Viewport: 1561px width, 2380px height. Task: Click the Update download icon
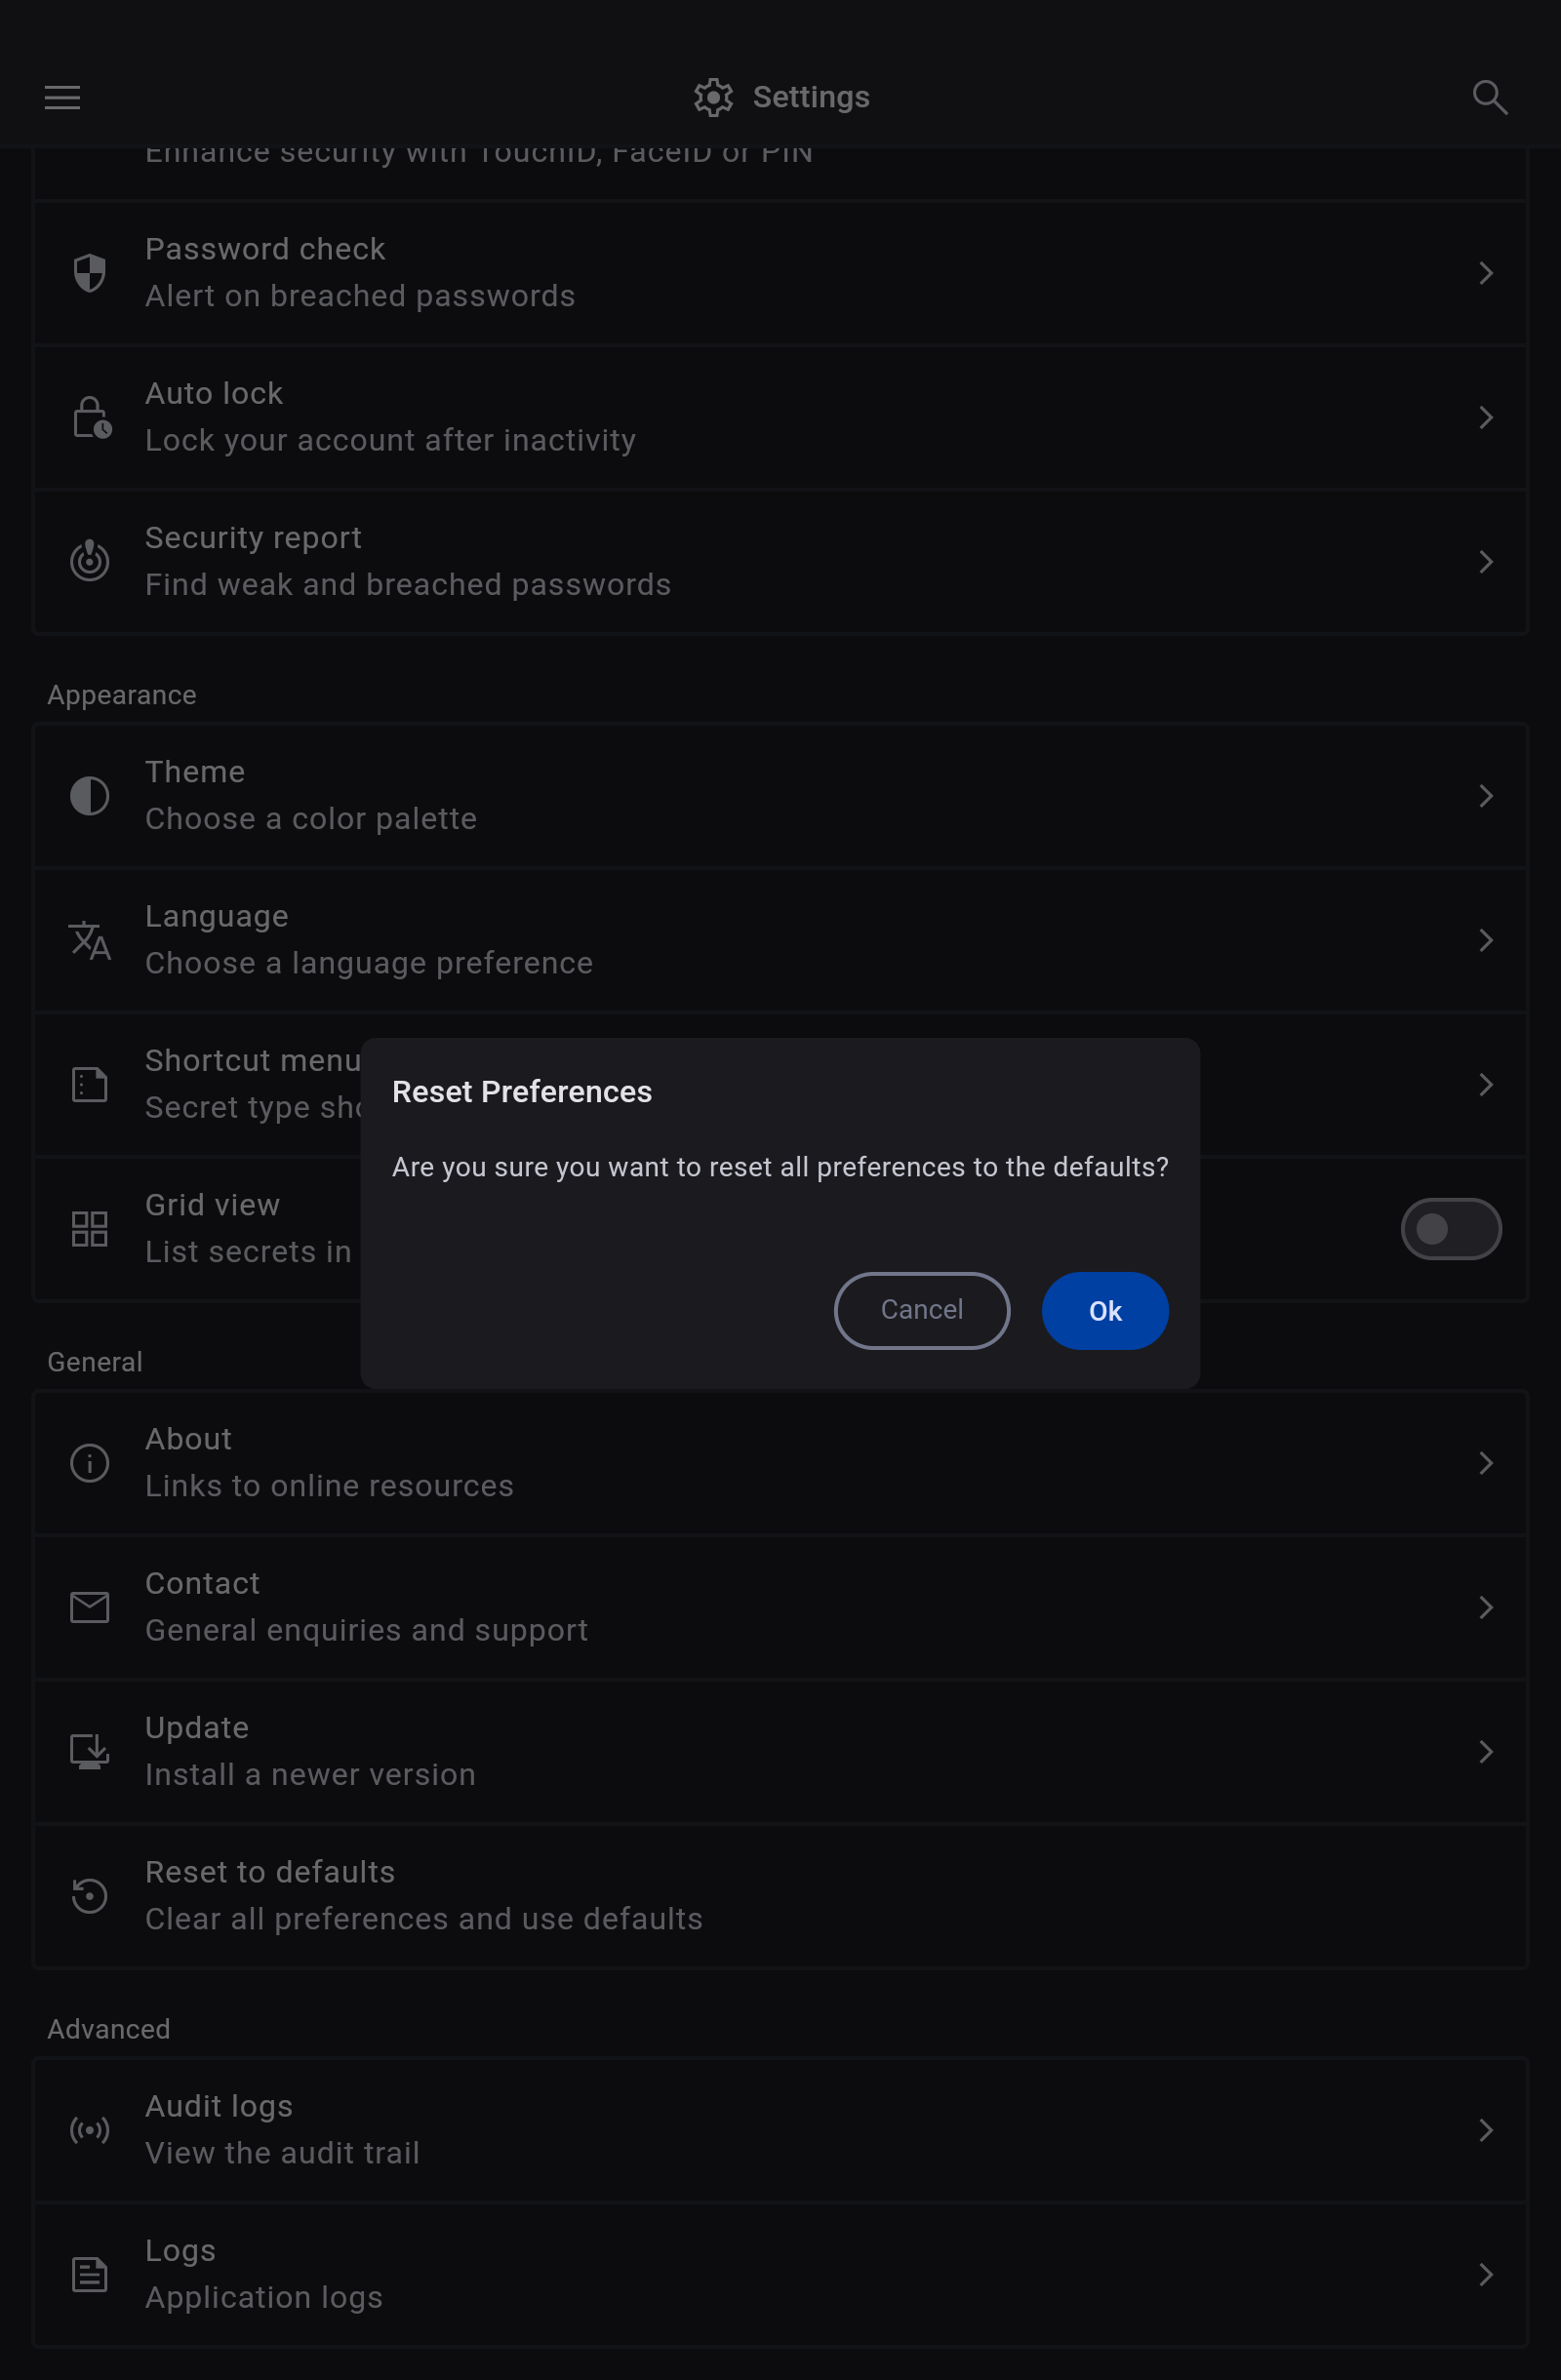tap(90, 1751)
